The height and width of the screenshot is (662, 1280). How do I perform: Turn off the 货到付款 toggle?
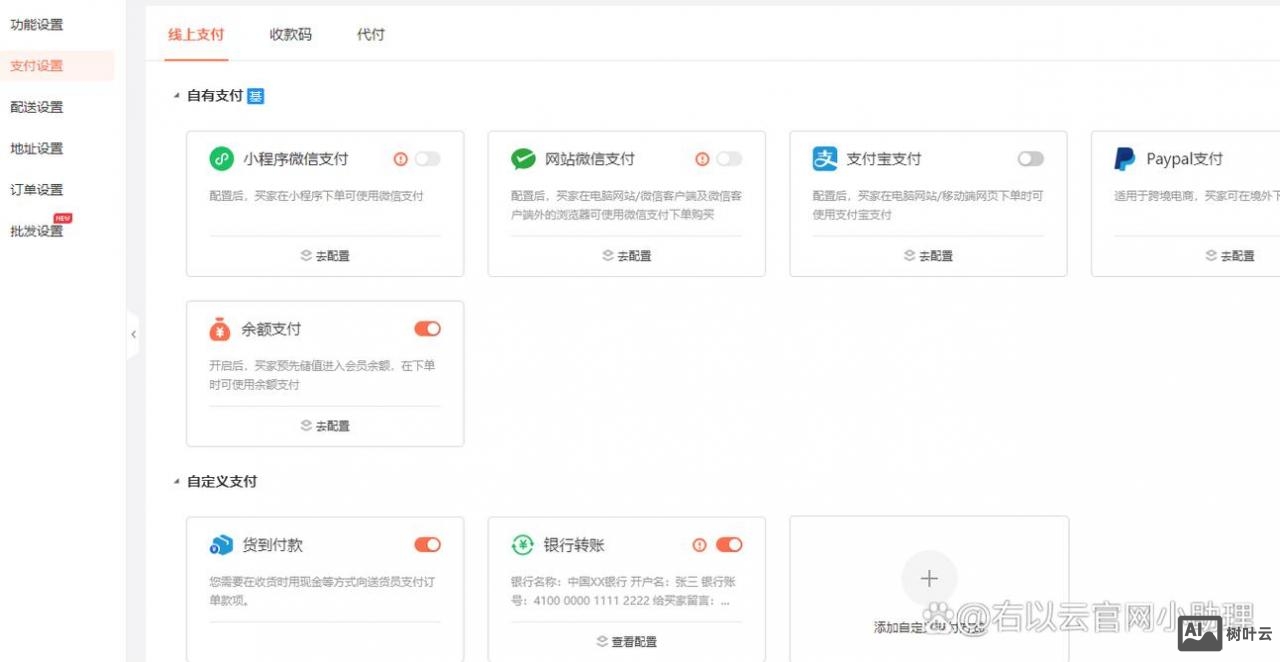[x=427, y=544]
